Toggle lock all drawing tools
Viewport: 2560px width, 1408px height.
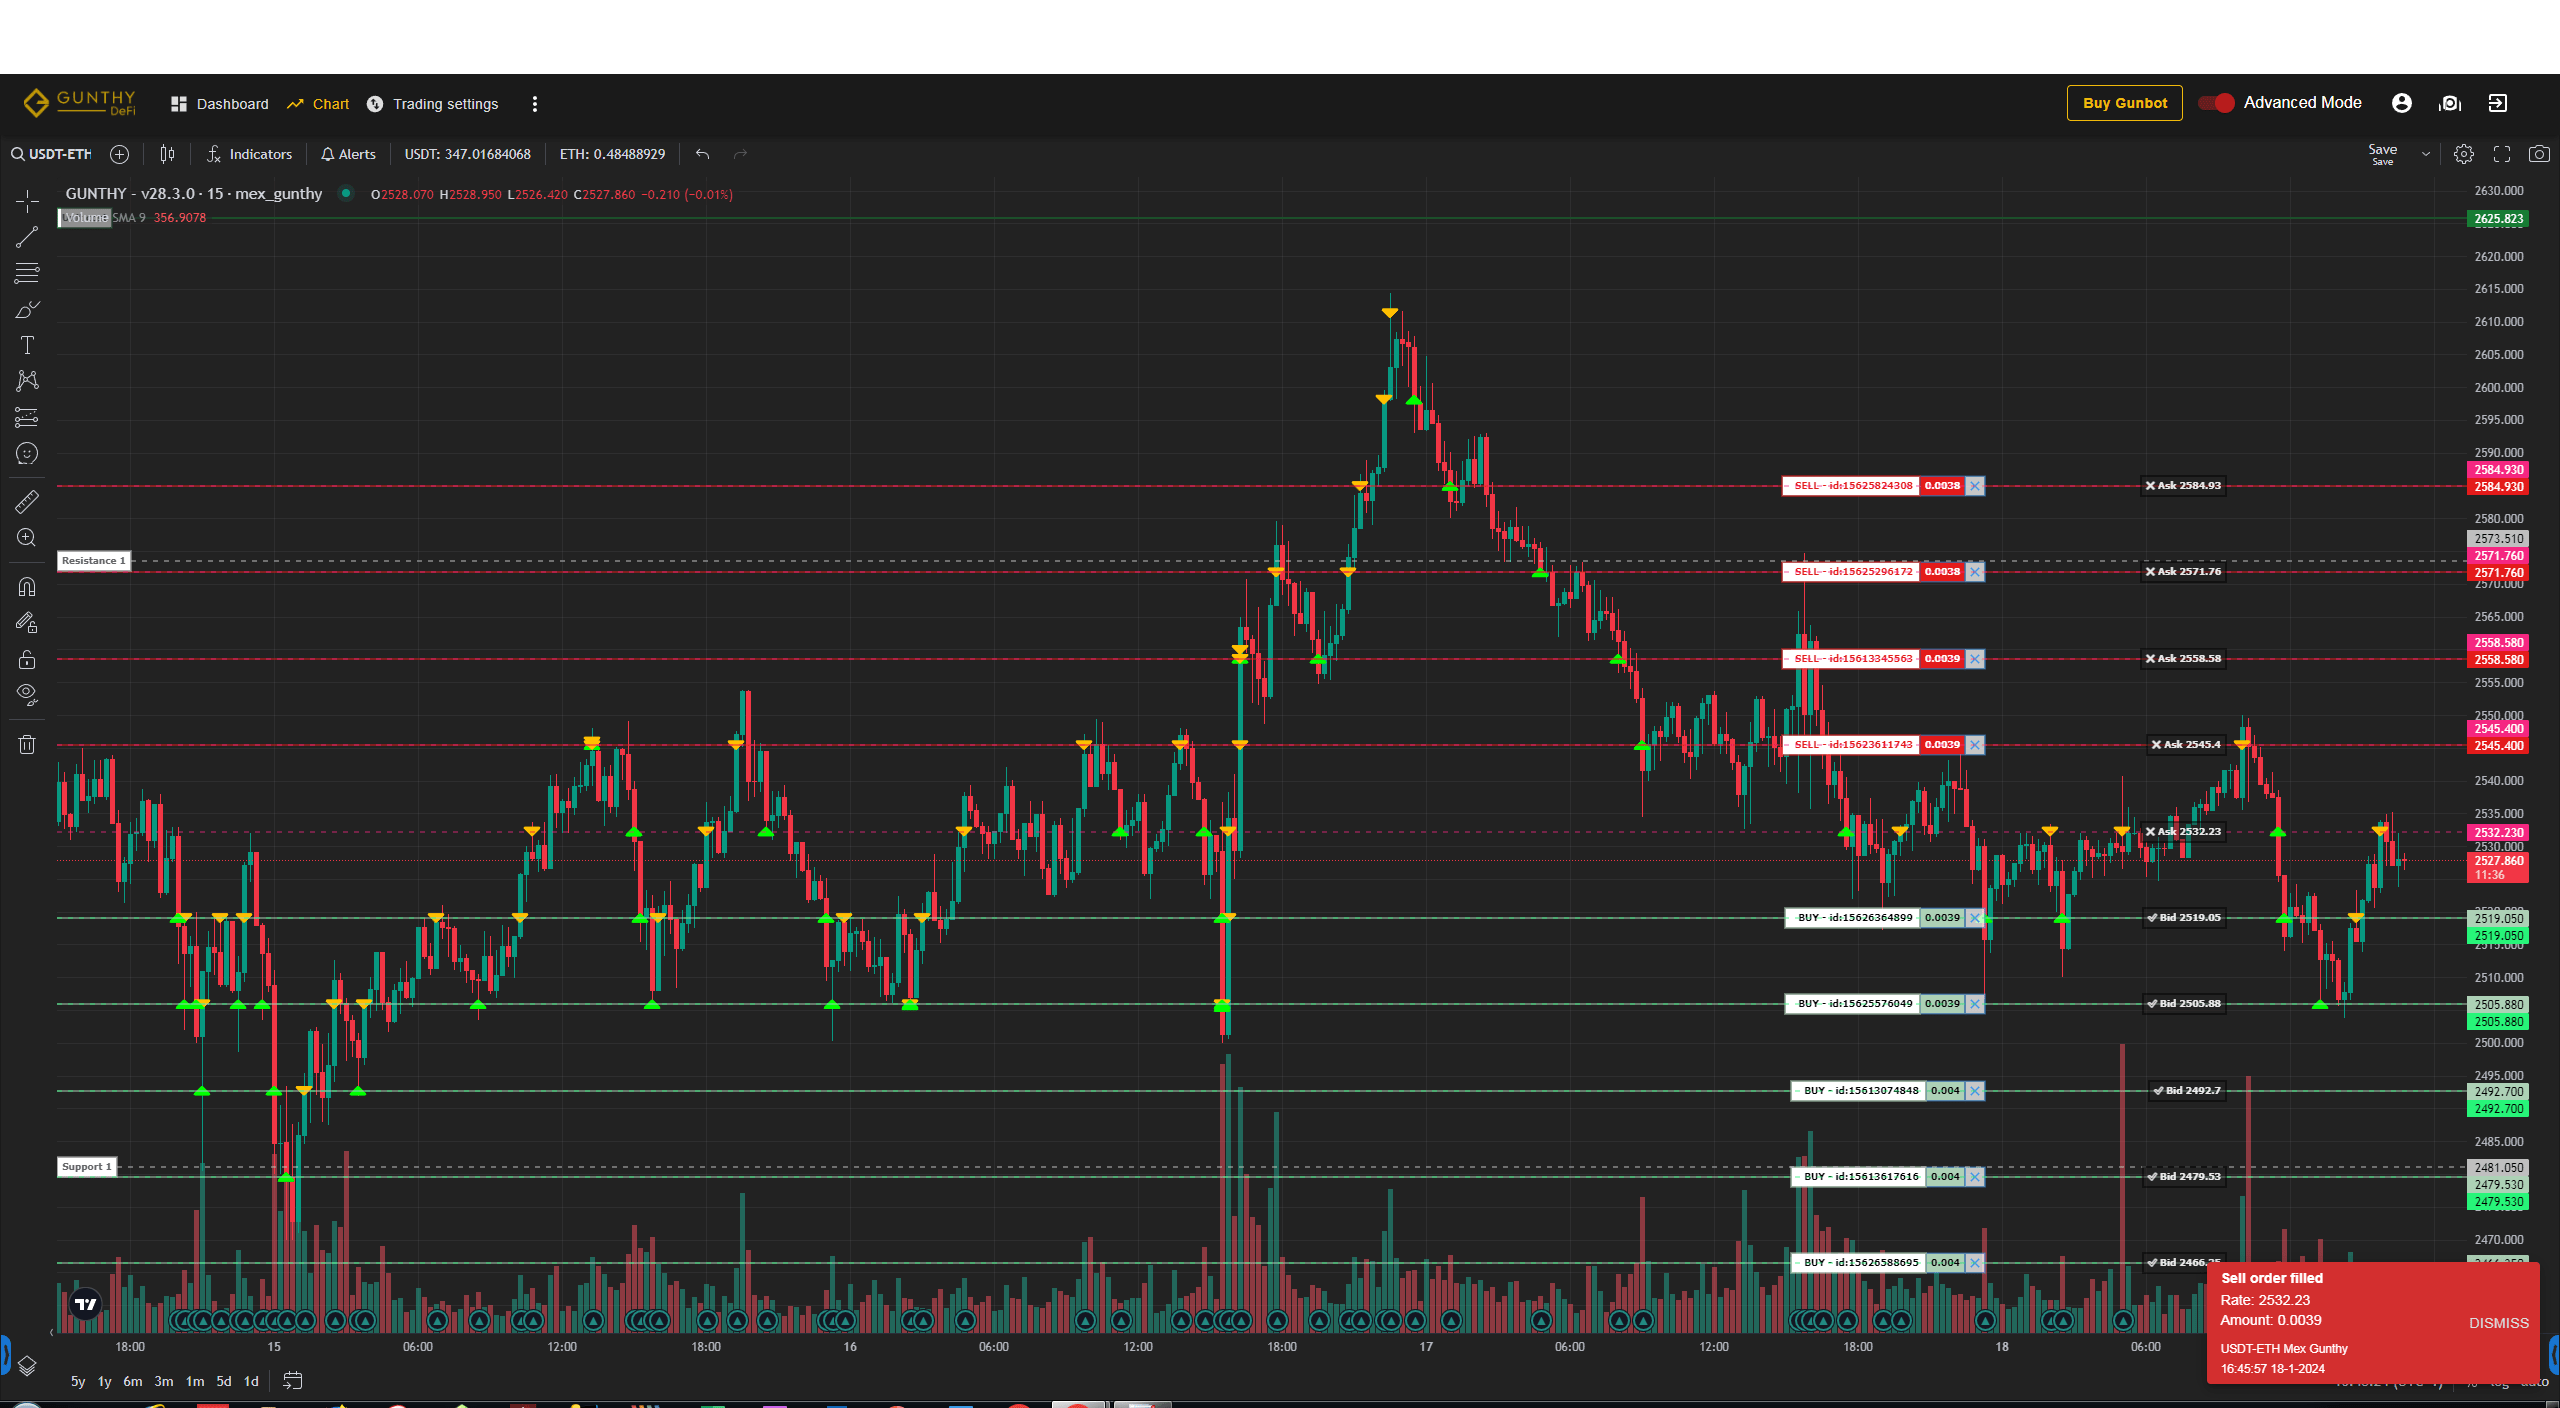point(27,659)
